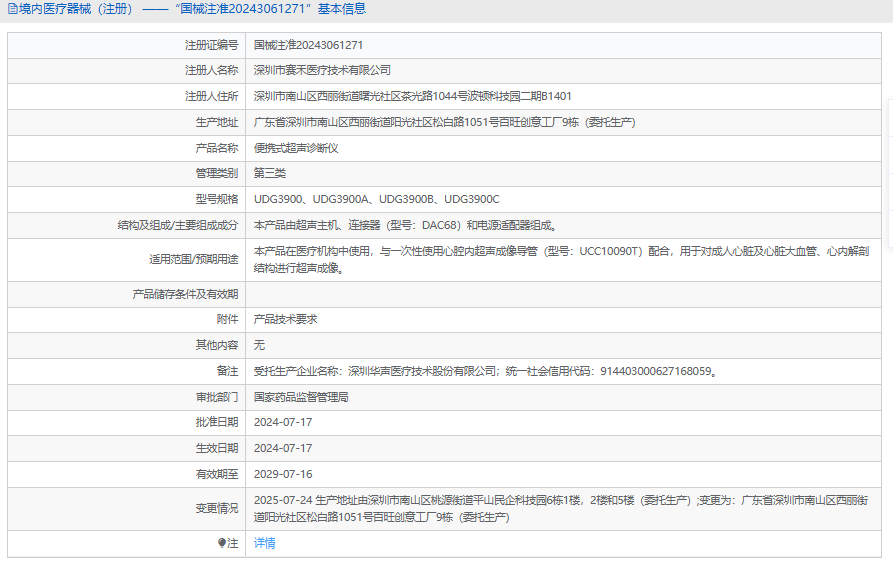Click the attachment value 产品技术要求

click(x=285, y=319)
